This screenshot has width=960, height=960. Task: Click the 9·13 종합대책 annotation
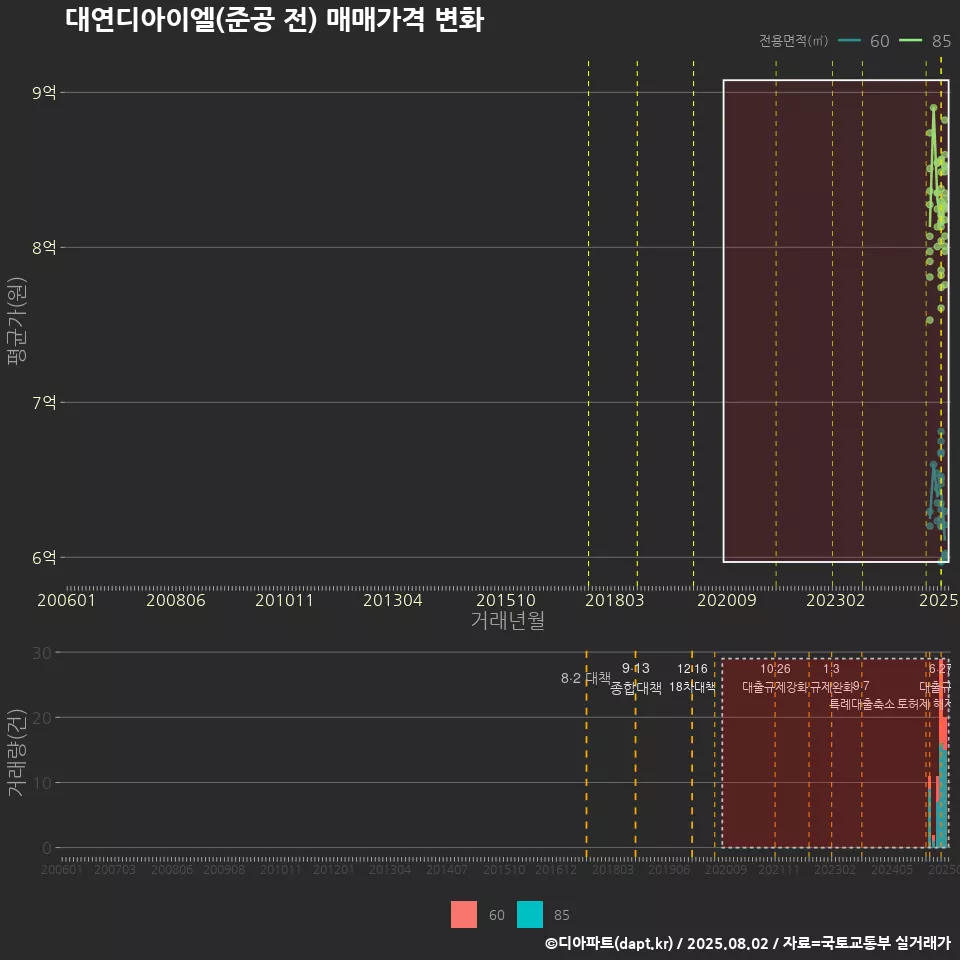click(x=636, y=678)
